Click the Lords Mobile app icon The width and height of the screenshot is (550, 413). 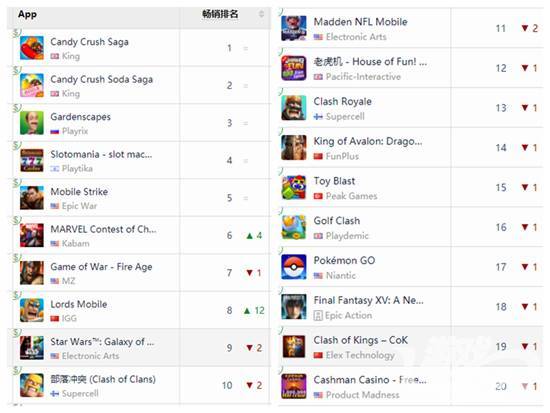[x=32, y=310]
